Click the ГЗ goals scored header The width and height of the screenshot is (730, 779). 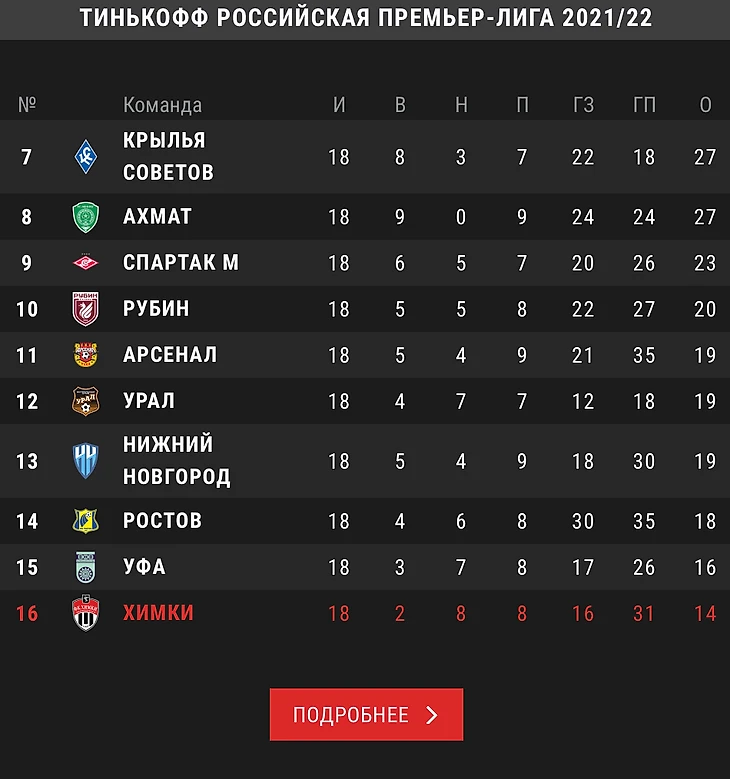point(583,105)
